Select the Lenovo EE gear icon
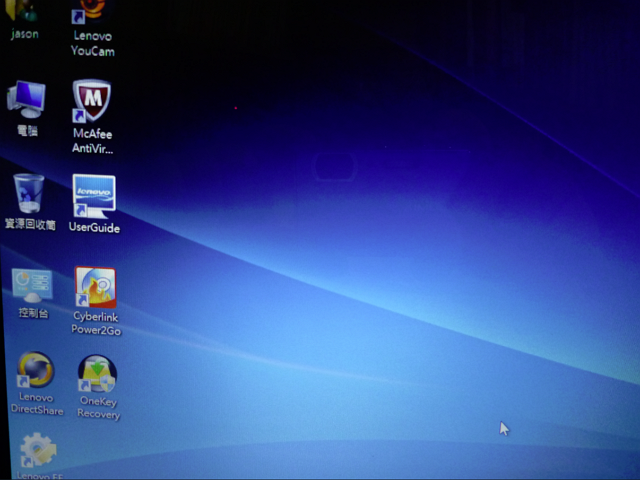 [x=38, y=451]
